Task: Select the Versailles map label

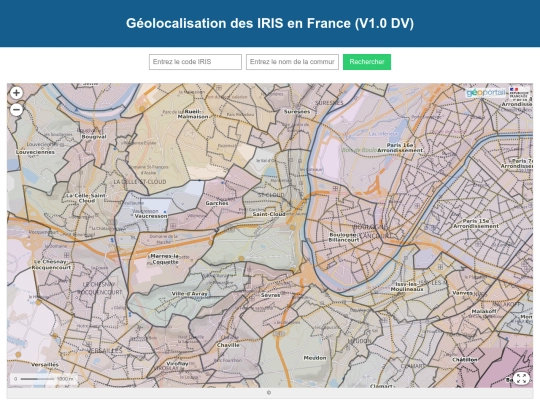Action: (45, 364)
